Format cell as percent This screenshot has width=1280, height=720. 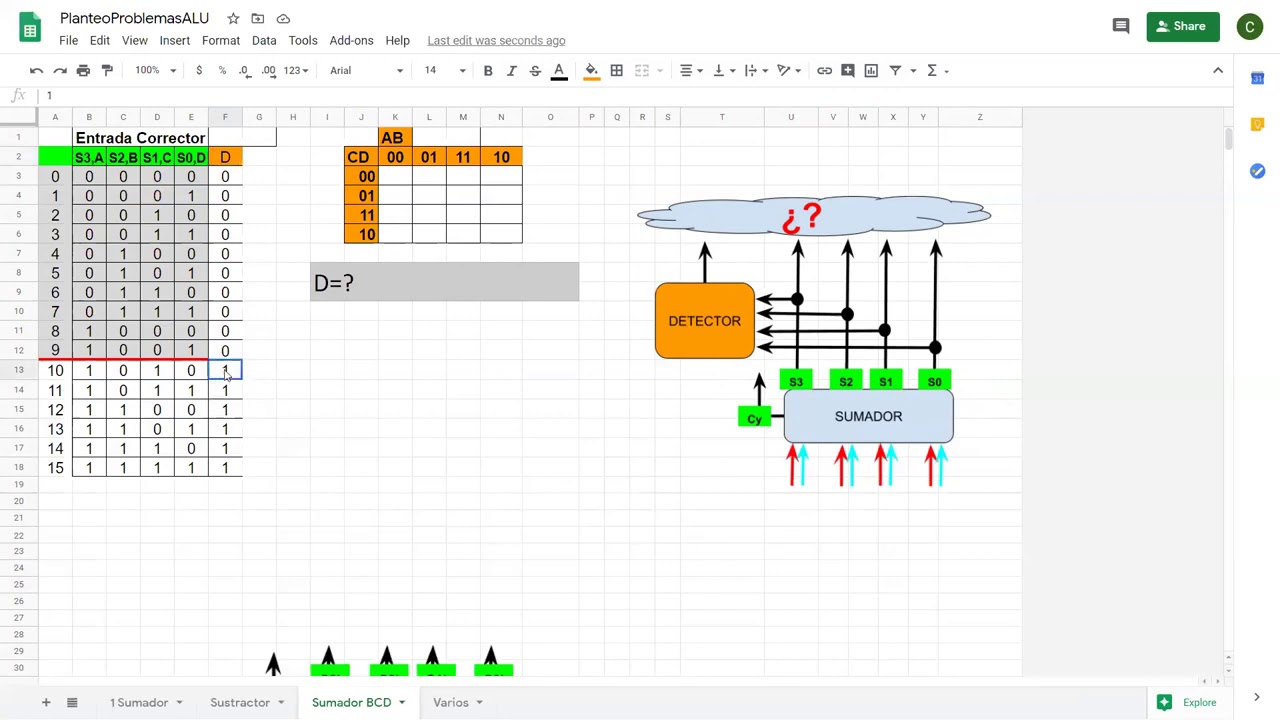pos(222,70)
